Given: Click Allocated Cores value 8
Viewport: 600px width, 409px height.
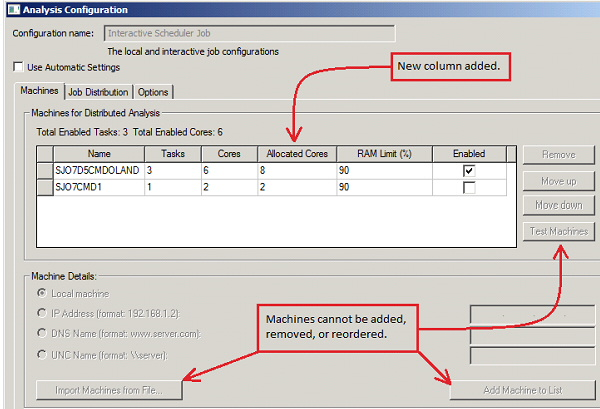Looking at the screenshot, I should [x=297, y=171].
